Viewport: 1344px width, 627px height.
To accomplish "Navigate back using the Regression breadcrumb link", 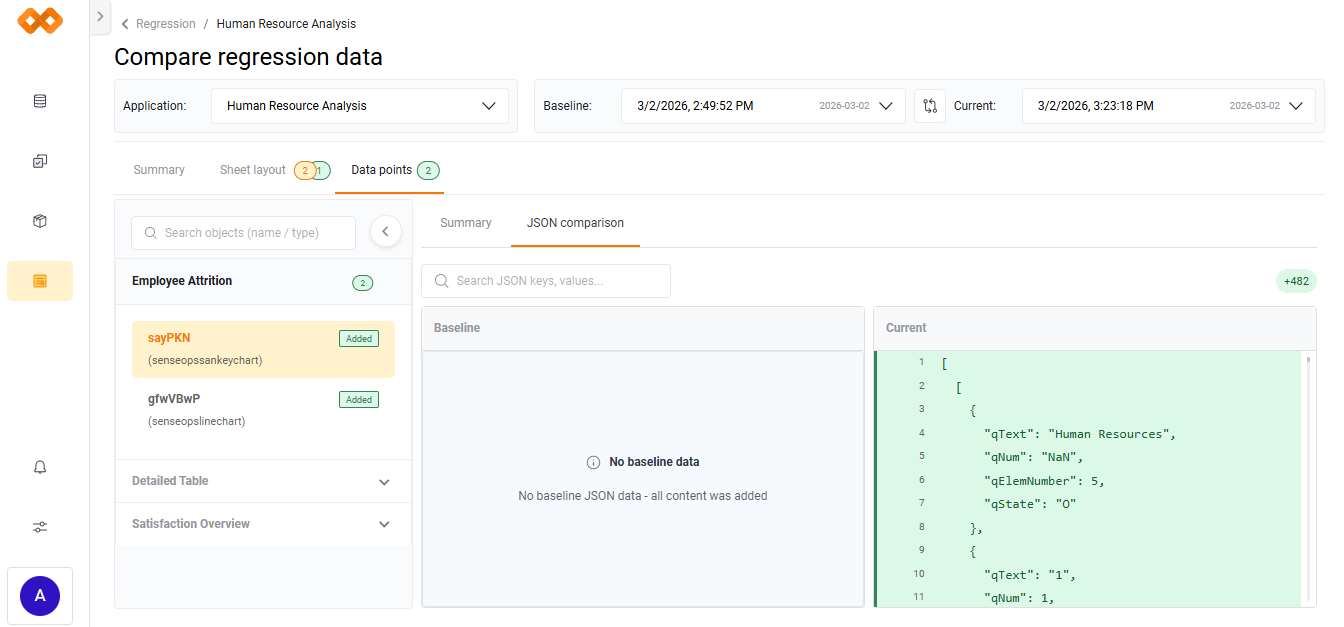I will coord(166,23).
